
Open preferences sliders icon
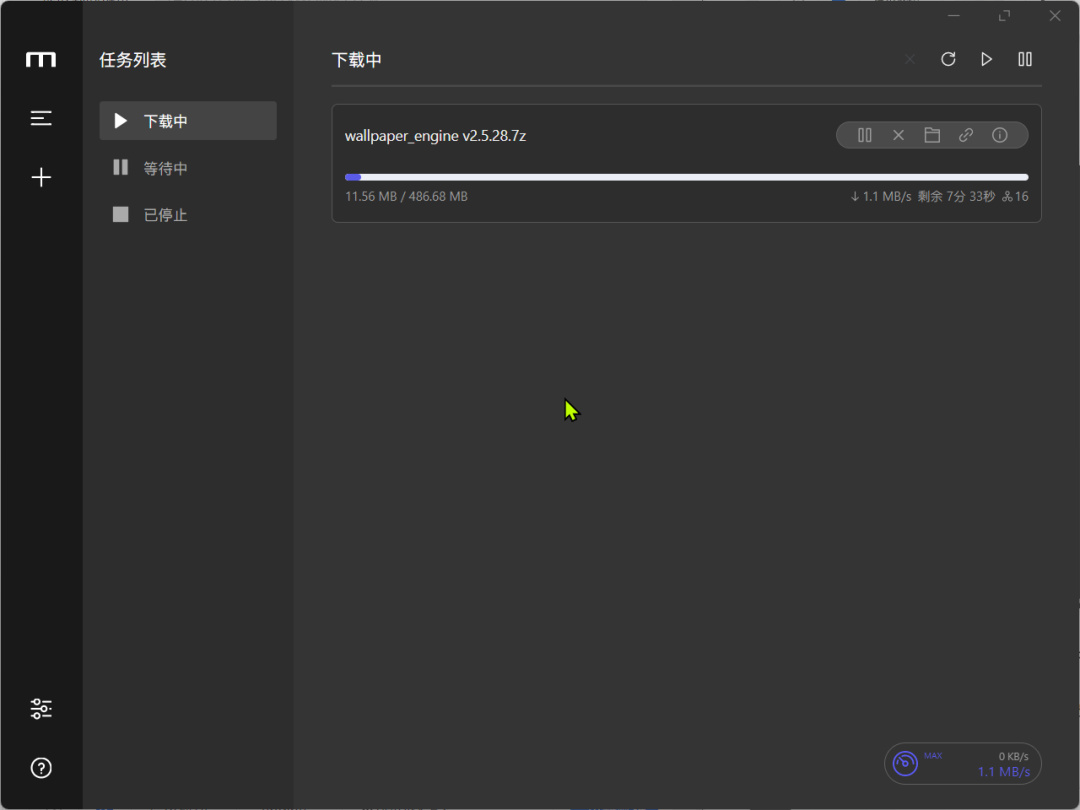click(x=41, y=708)
